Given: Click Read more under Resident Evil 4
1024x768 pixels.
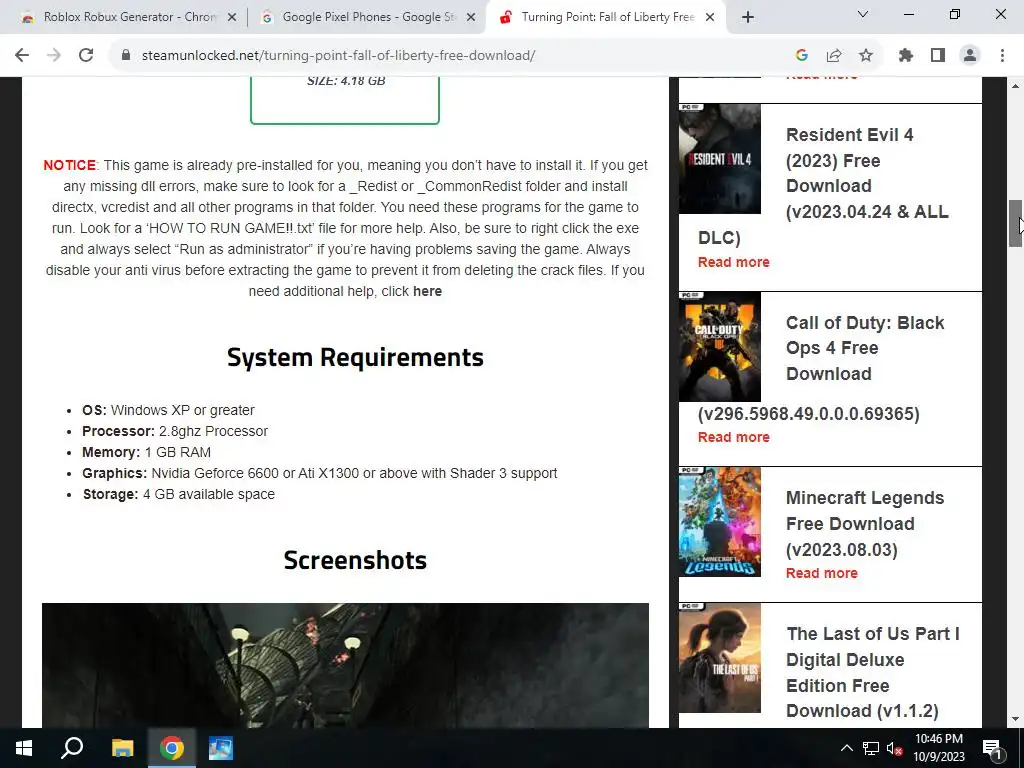Looking at the screenshot, I should [733, 262].
